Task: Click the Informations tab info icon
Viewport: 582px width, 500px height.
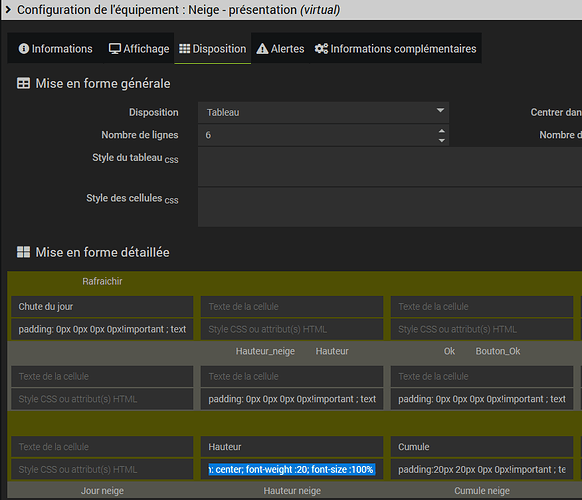Action: [x=24, y=49]
